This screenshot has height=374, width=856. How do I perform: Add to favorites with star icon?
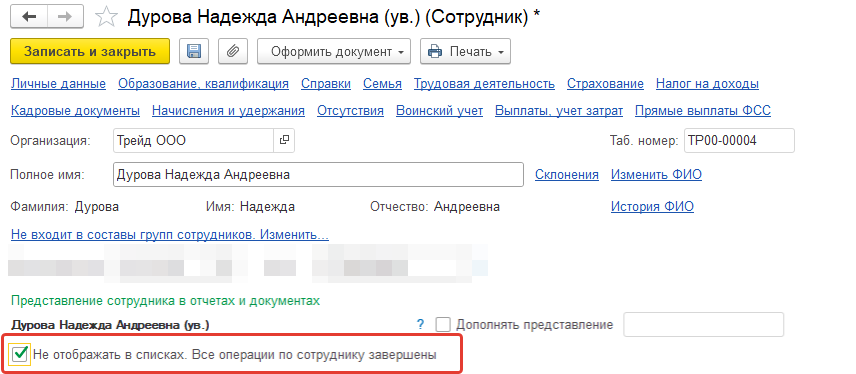click(x=106, y=17)
